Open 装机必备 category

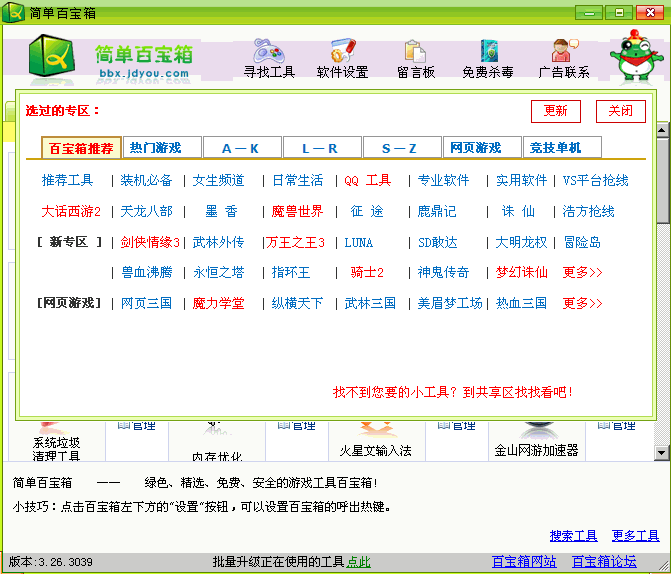(x=146, y=180)
